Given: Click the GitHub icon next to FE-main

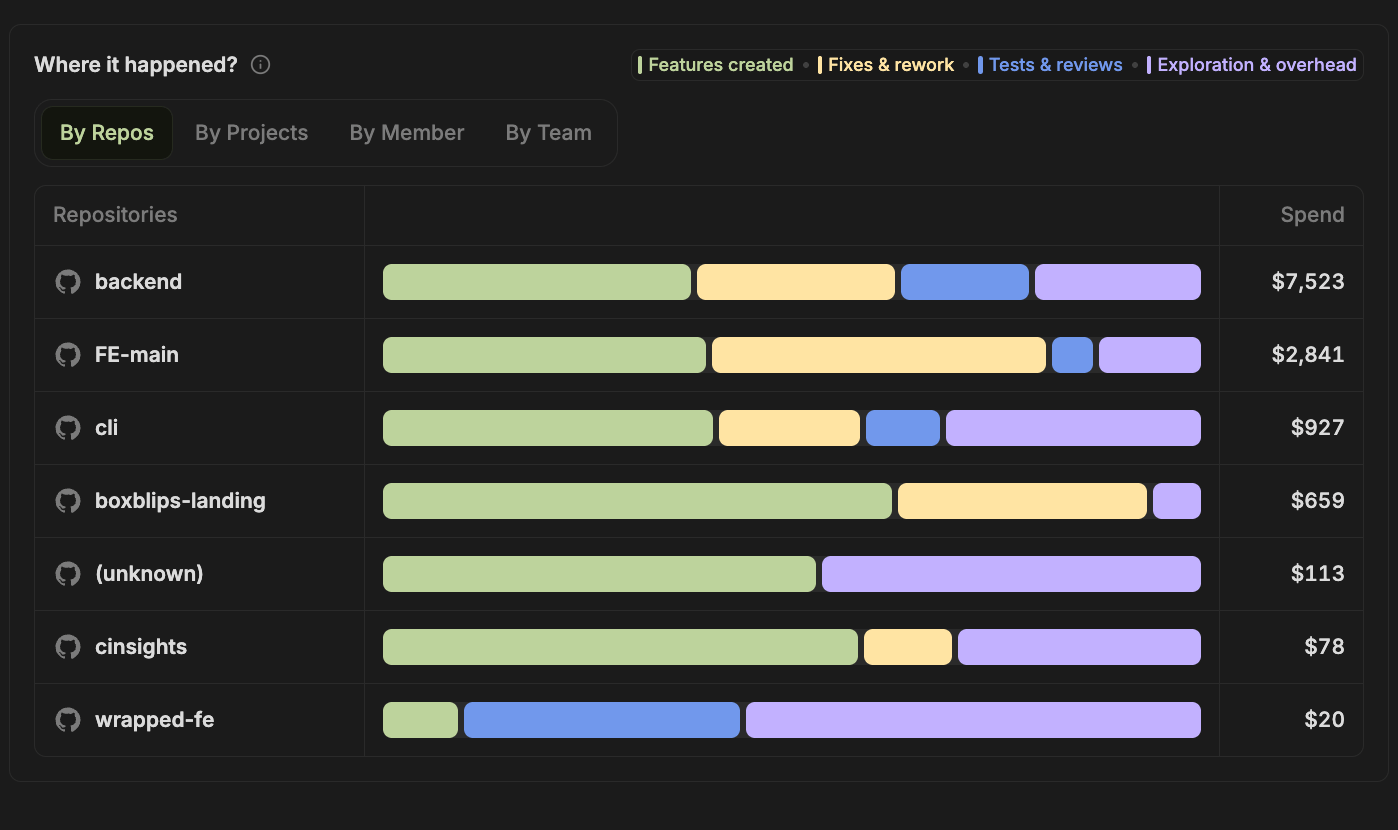Looking at the screenshot, I should [68, 355].
